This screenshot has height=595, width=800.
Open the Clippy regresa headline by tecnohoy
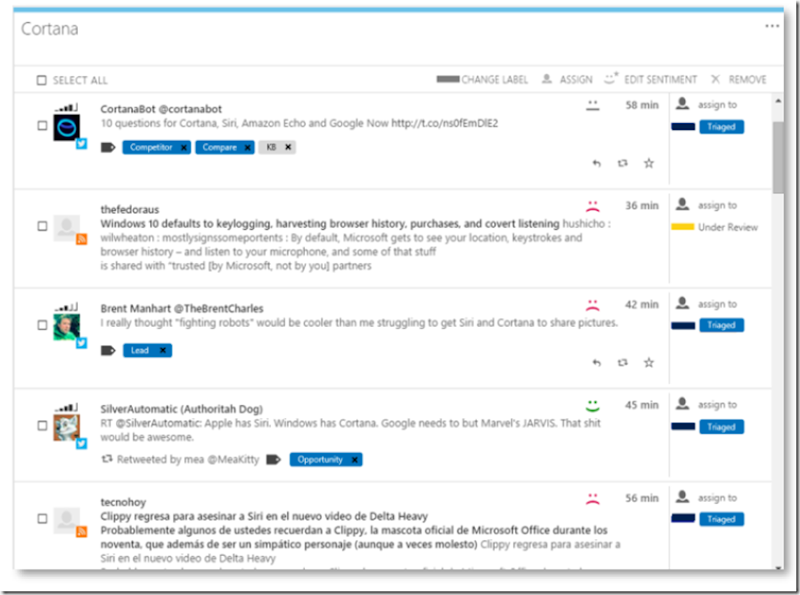pyautogui.click(x=264, y=516)
